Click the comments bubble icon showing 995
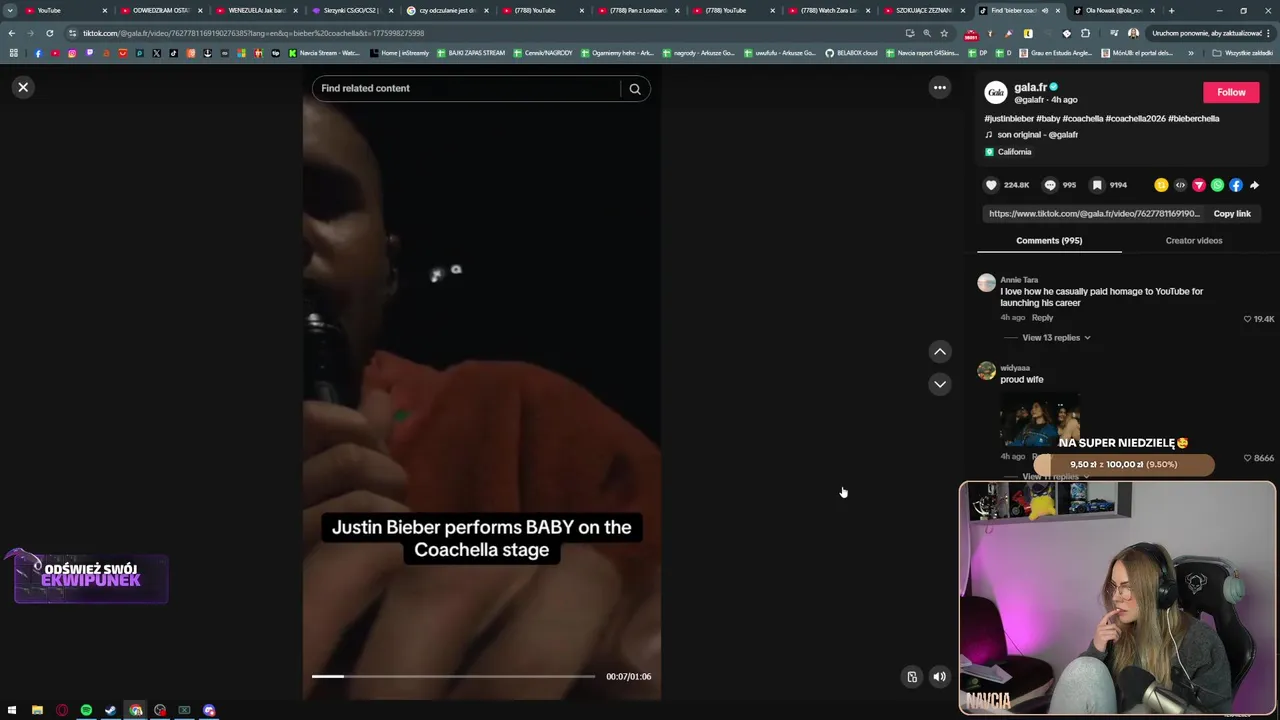This screenshot has width=1280, height=720. point(1050,185)
